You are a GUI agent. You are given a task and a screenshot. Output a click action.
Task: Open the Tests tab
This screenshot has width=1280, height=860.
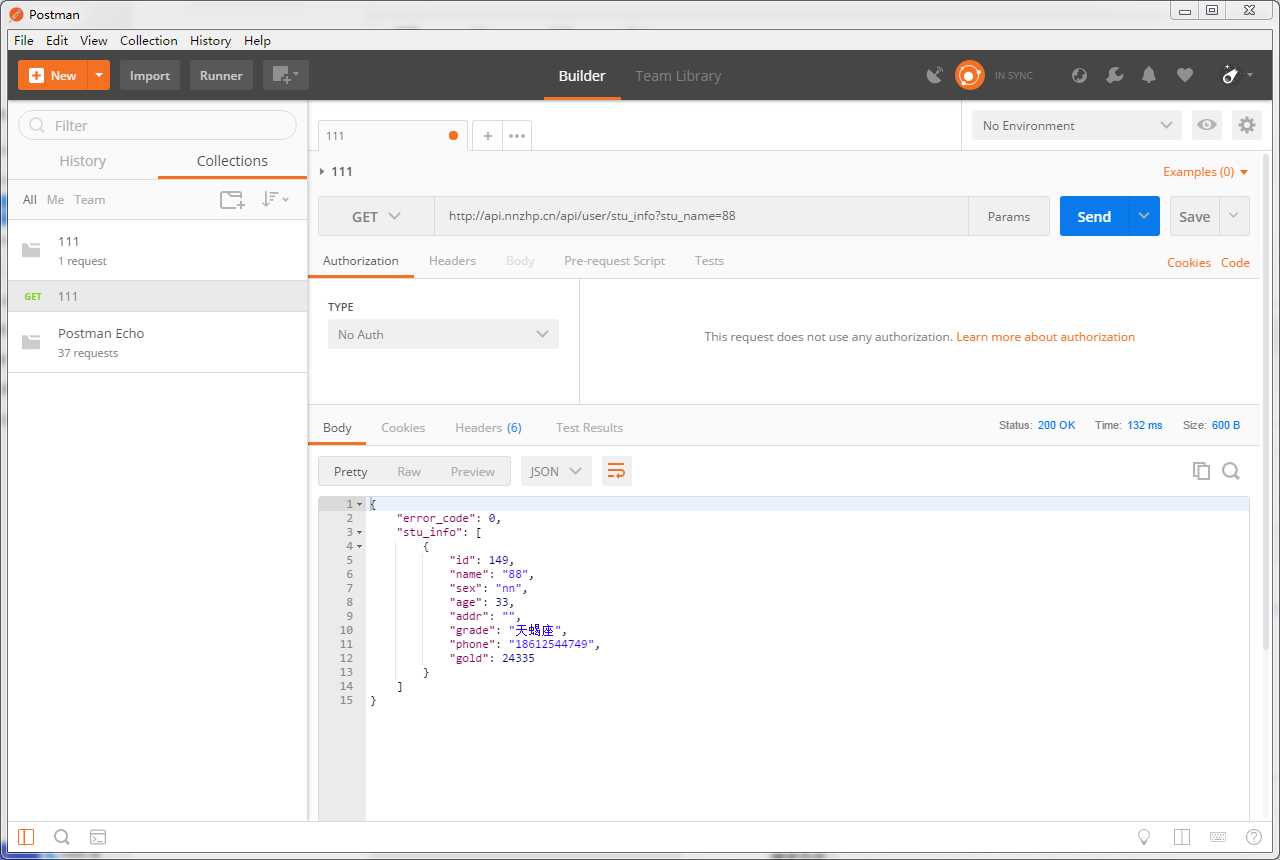pyautogui.click(x=709, y=260)
